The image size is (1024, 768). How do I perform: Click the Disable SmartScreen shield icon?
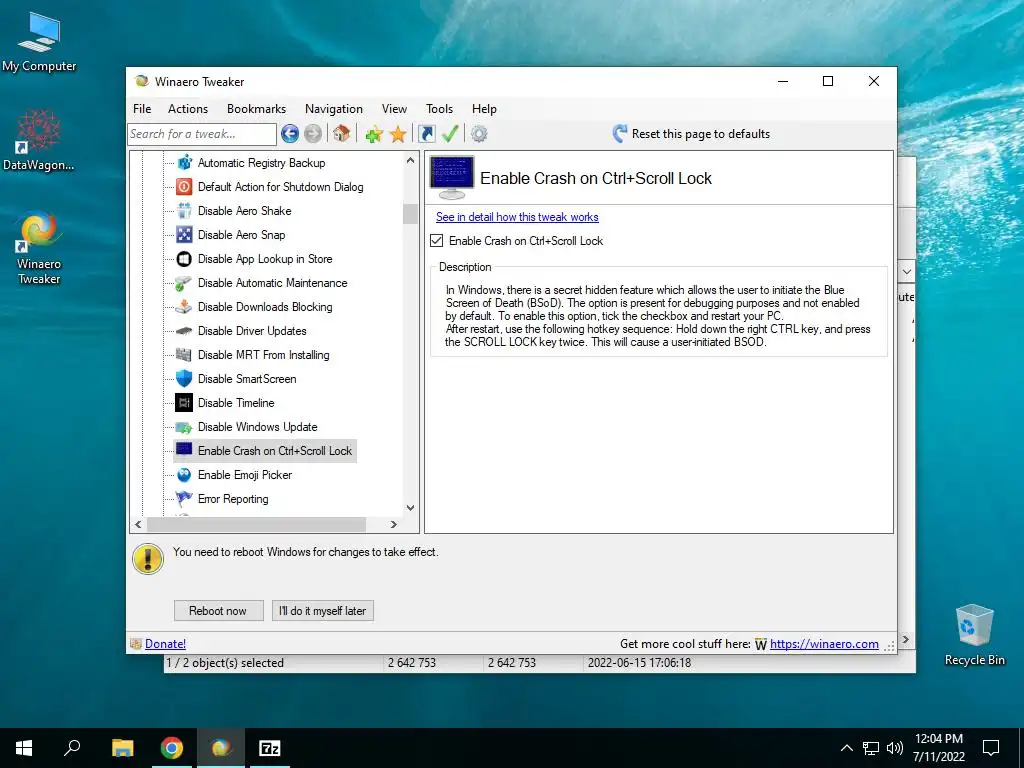click(x=184, y=379)
